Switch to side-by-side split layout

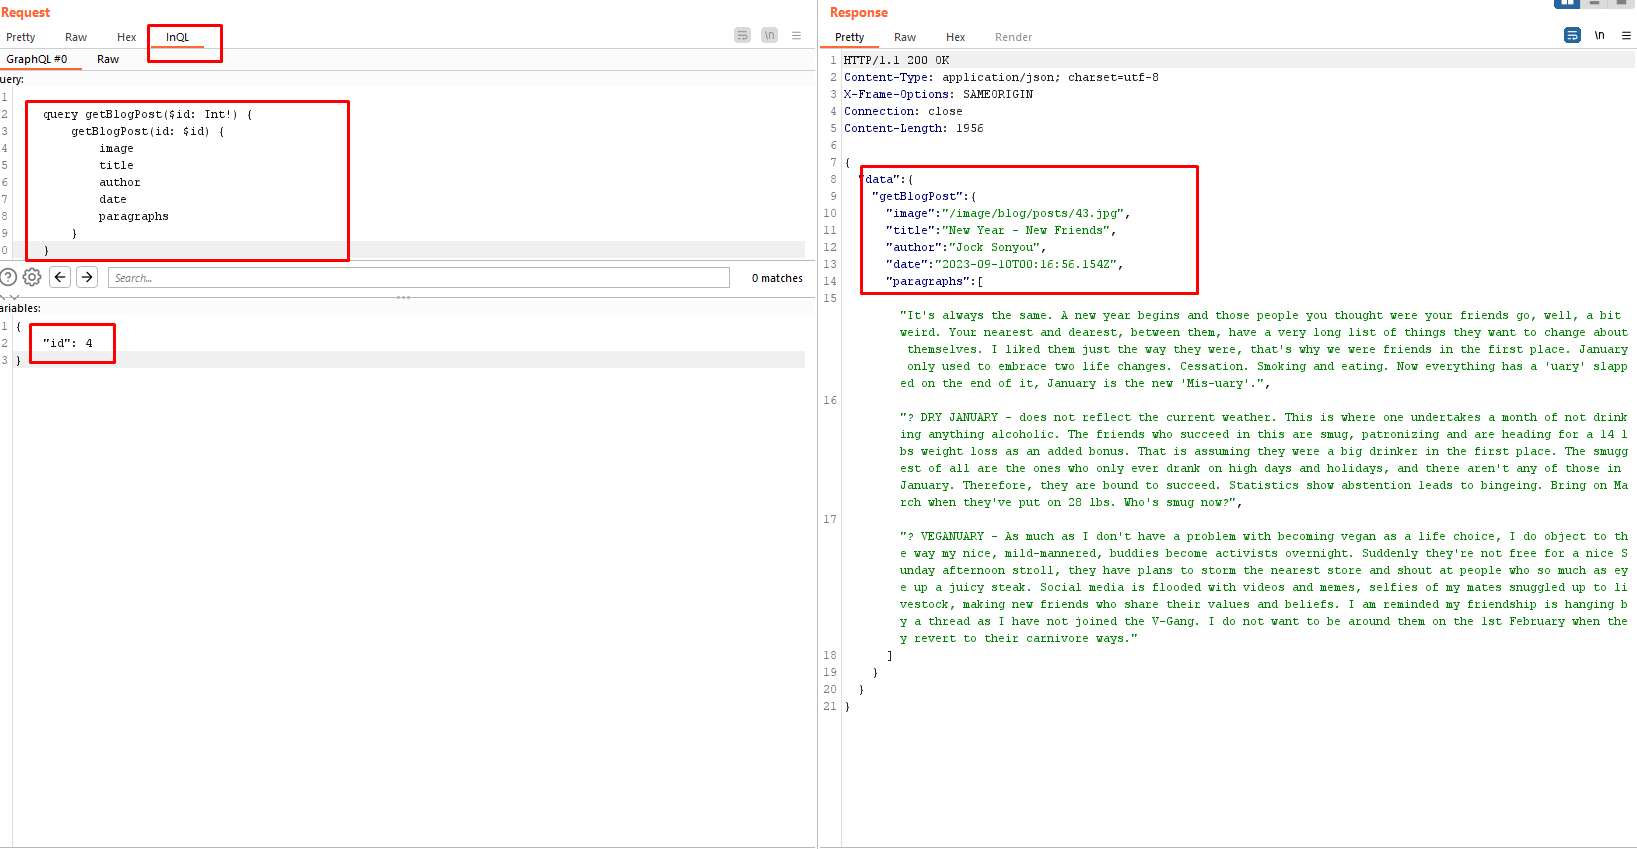point(1566,3)
